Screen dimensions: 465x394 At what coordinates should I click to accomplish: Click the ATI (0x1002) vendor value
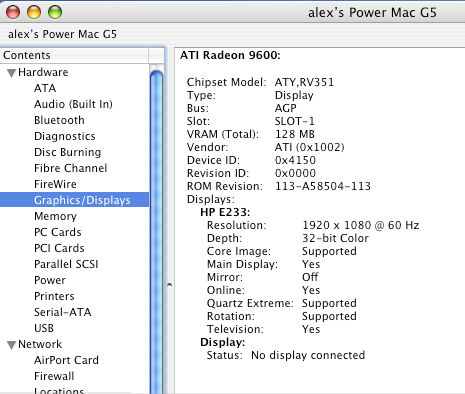point(310,147)
